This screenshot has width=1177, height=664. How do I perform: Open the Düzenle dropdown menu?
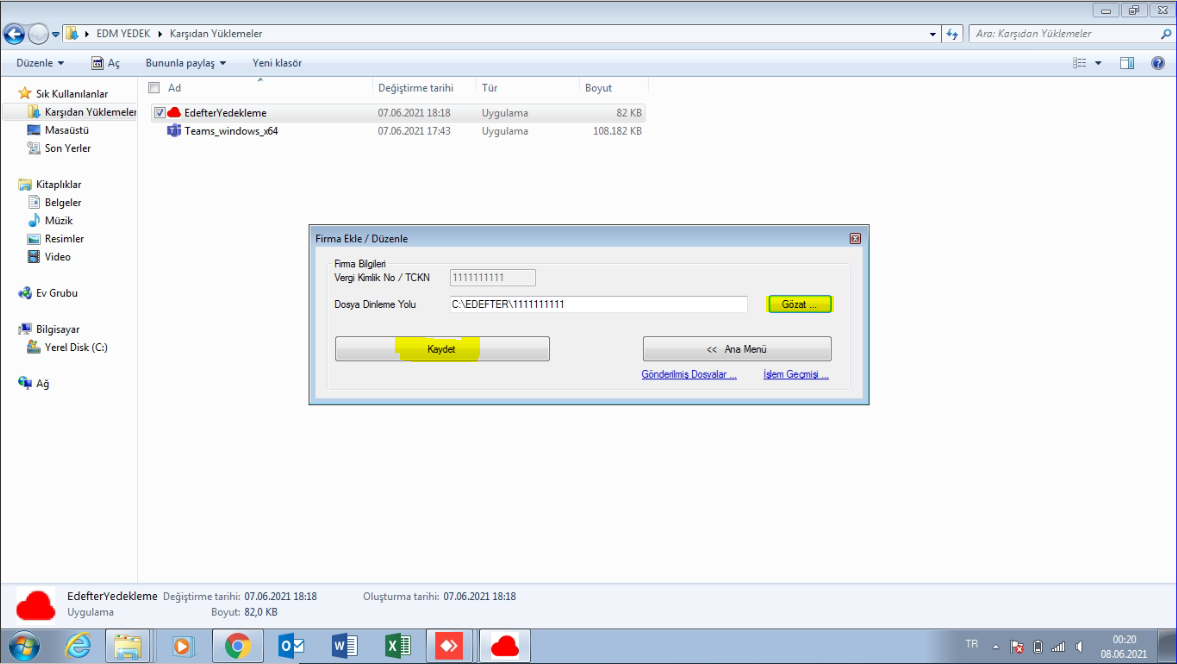point(40,63)
